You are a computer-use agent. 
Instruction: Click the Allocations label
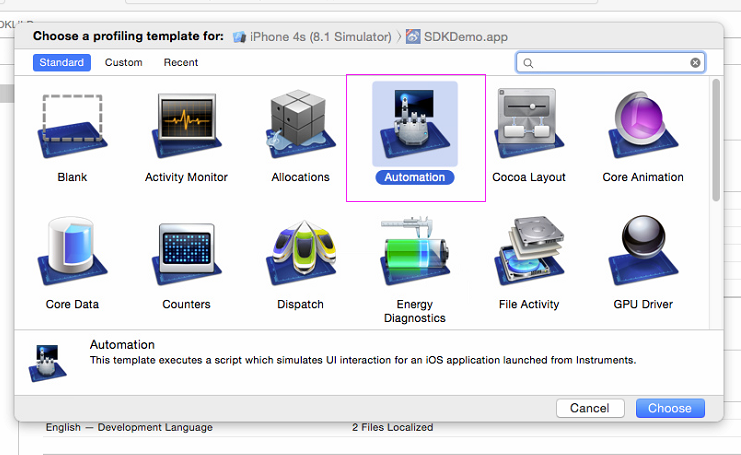click(301, 177)
